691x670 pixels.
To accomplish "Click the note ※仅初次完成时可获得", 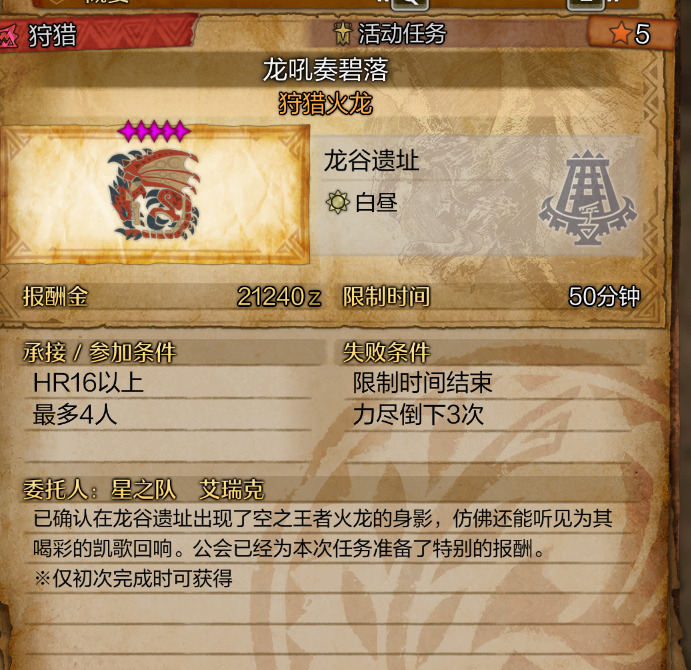I will point(134,578).
